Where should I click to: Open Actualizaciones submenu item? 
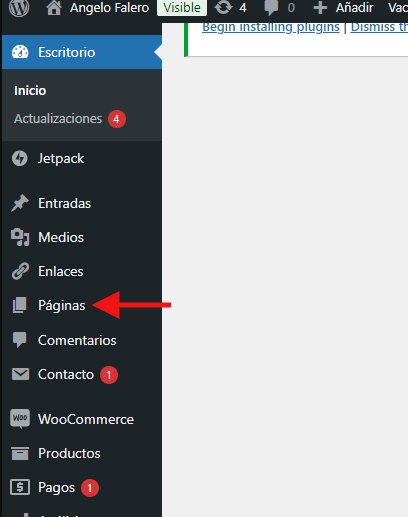pos(58,119)
